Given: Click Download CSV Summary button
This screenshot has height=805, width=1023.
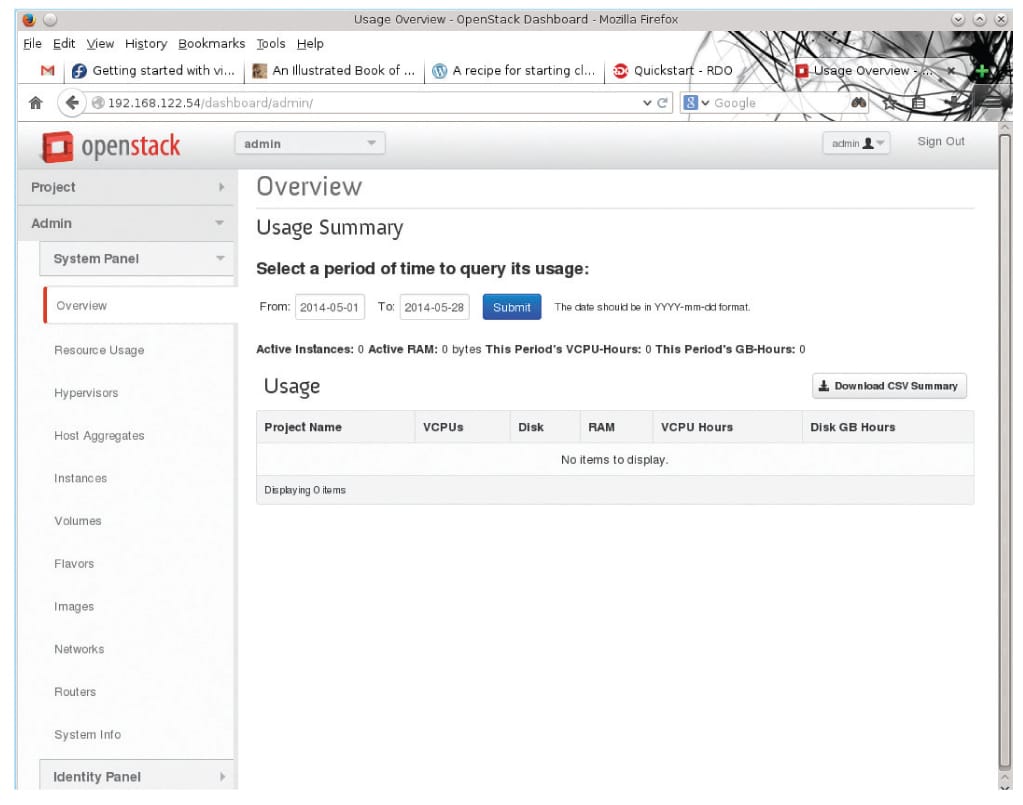Looking at the screenshot, I should click(888, 386).
